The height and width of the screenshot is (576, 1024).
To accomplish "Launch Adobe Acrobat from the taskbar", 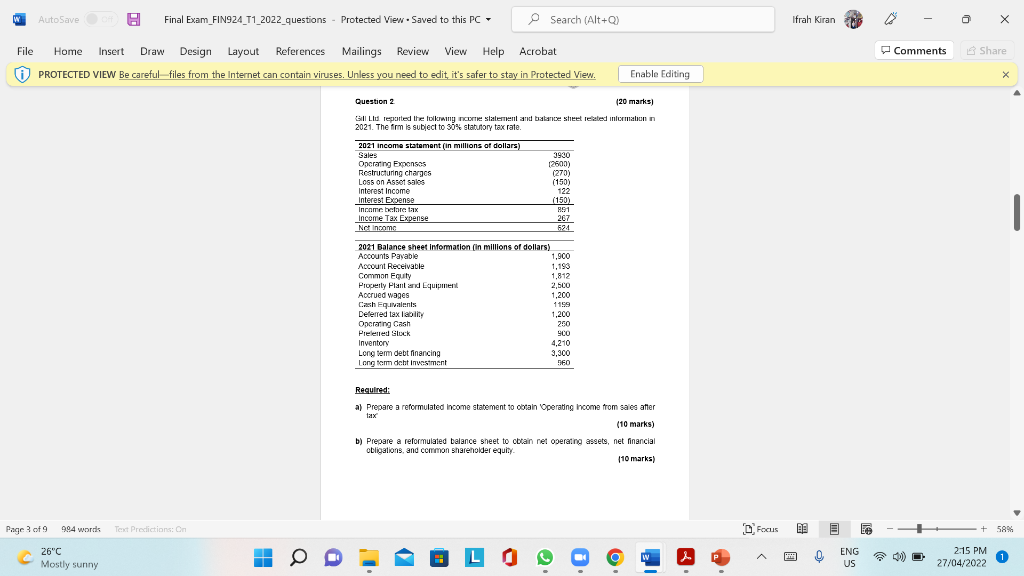I will pos(685,556).
